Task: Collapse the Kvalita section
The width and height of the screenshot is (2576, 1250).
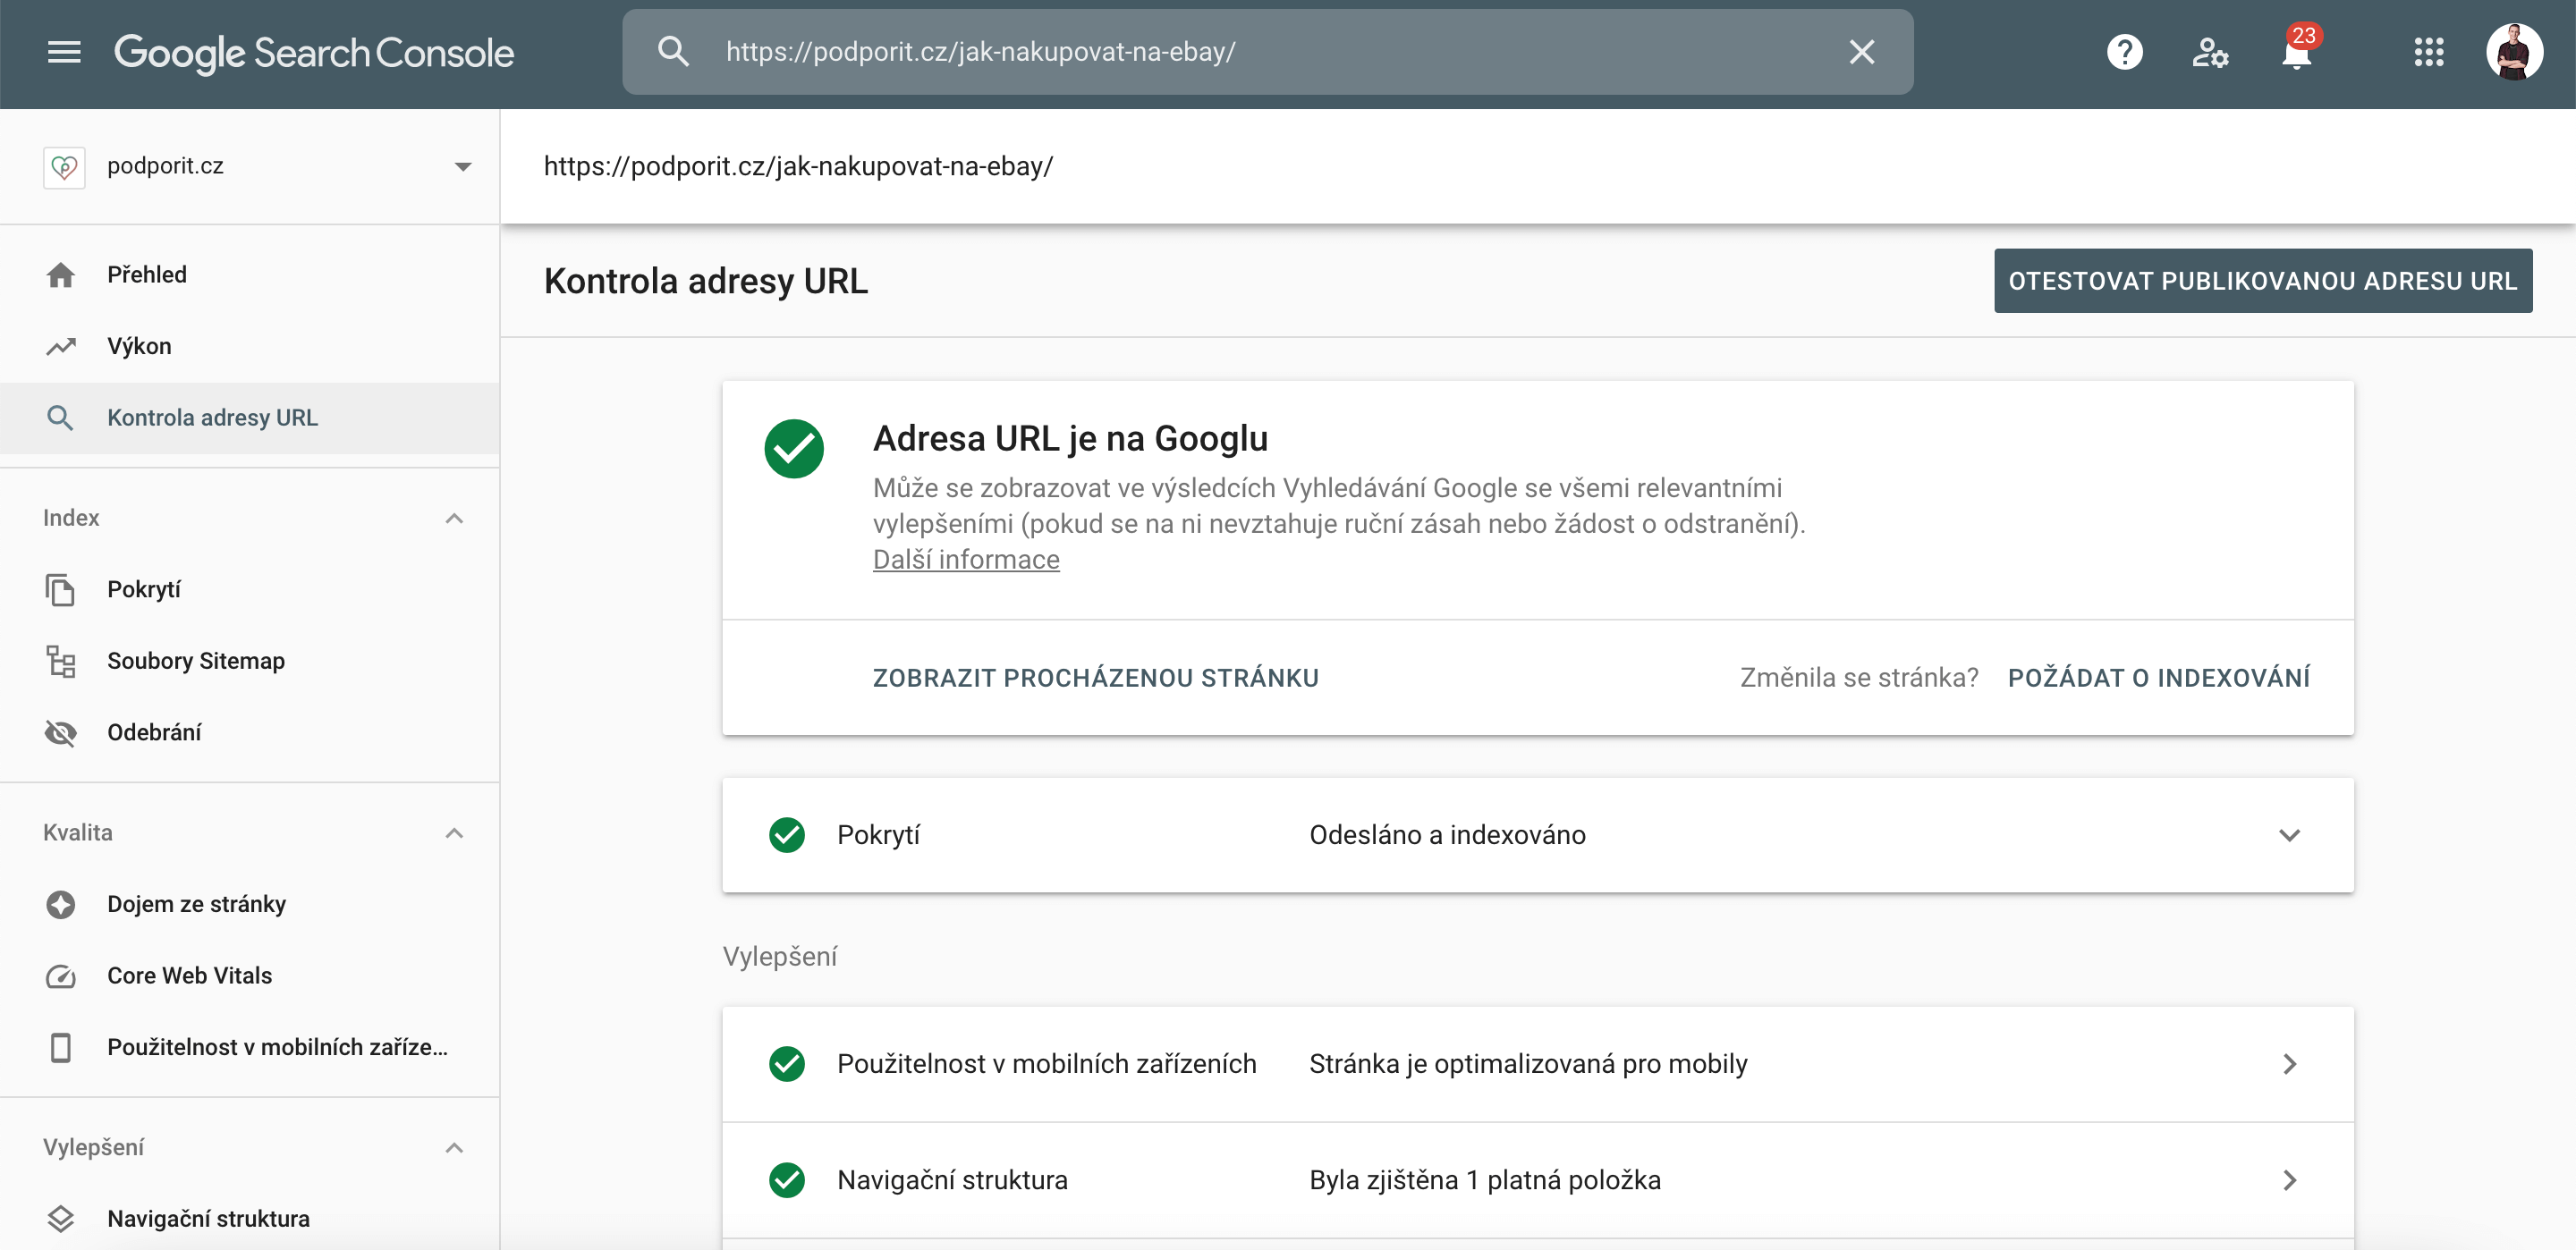Action: click(454, 833)
